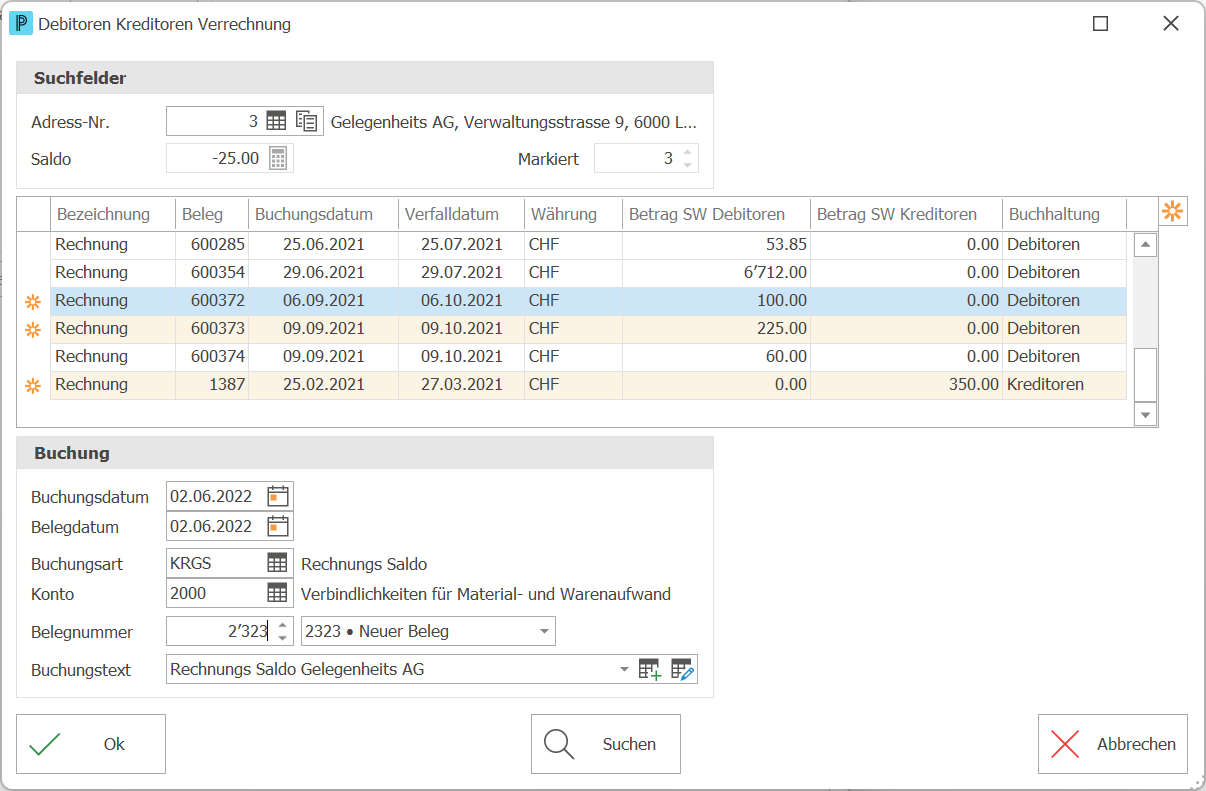Screen dimensions: 1206x791
Task: Decrease the Belegnummer value
Action: [283, 638]
